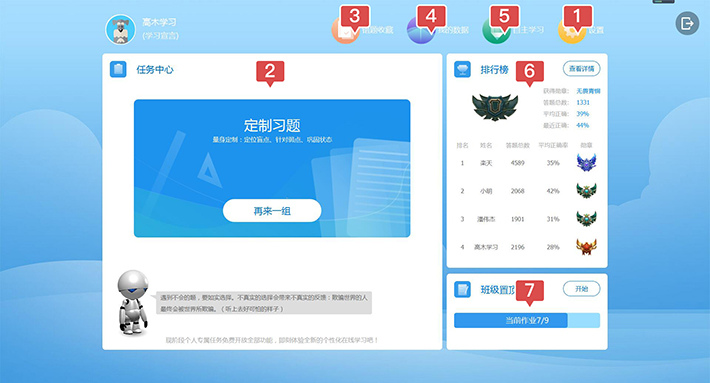Open 设置 yellow gear icon
Screen dimensions: 710x383
click(571, 31)
